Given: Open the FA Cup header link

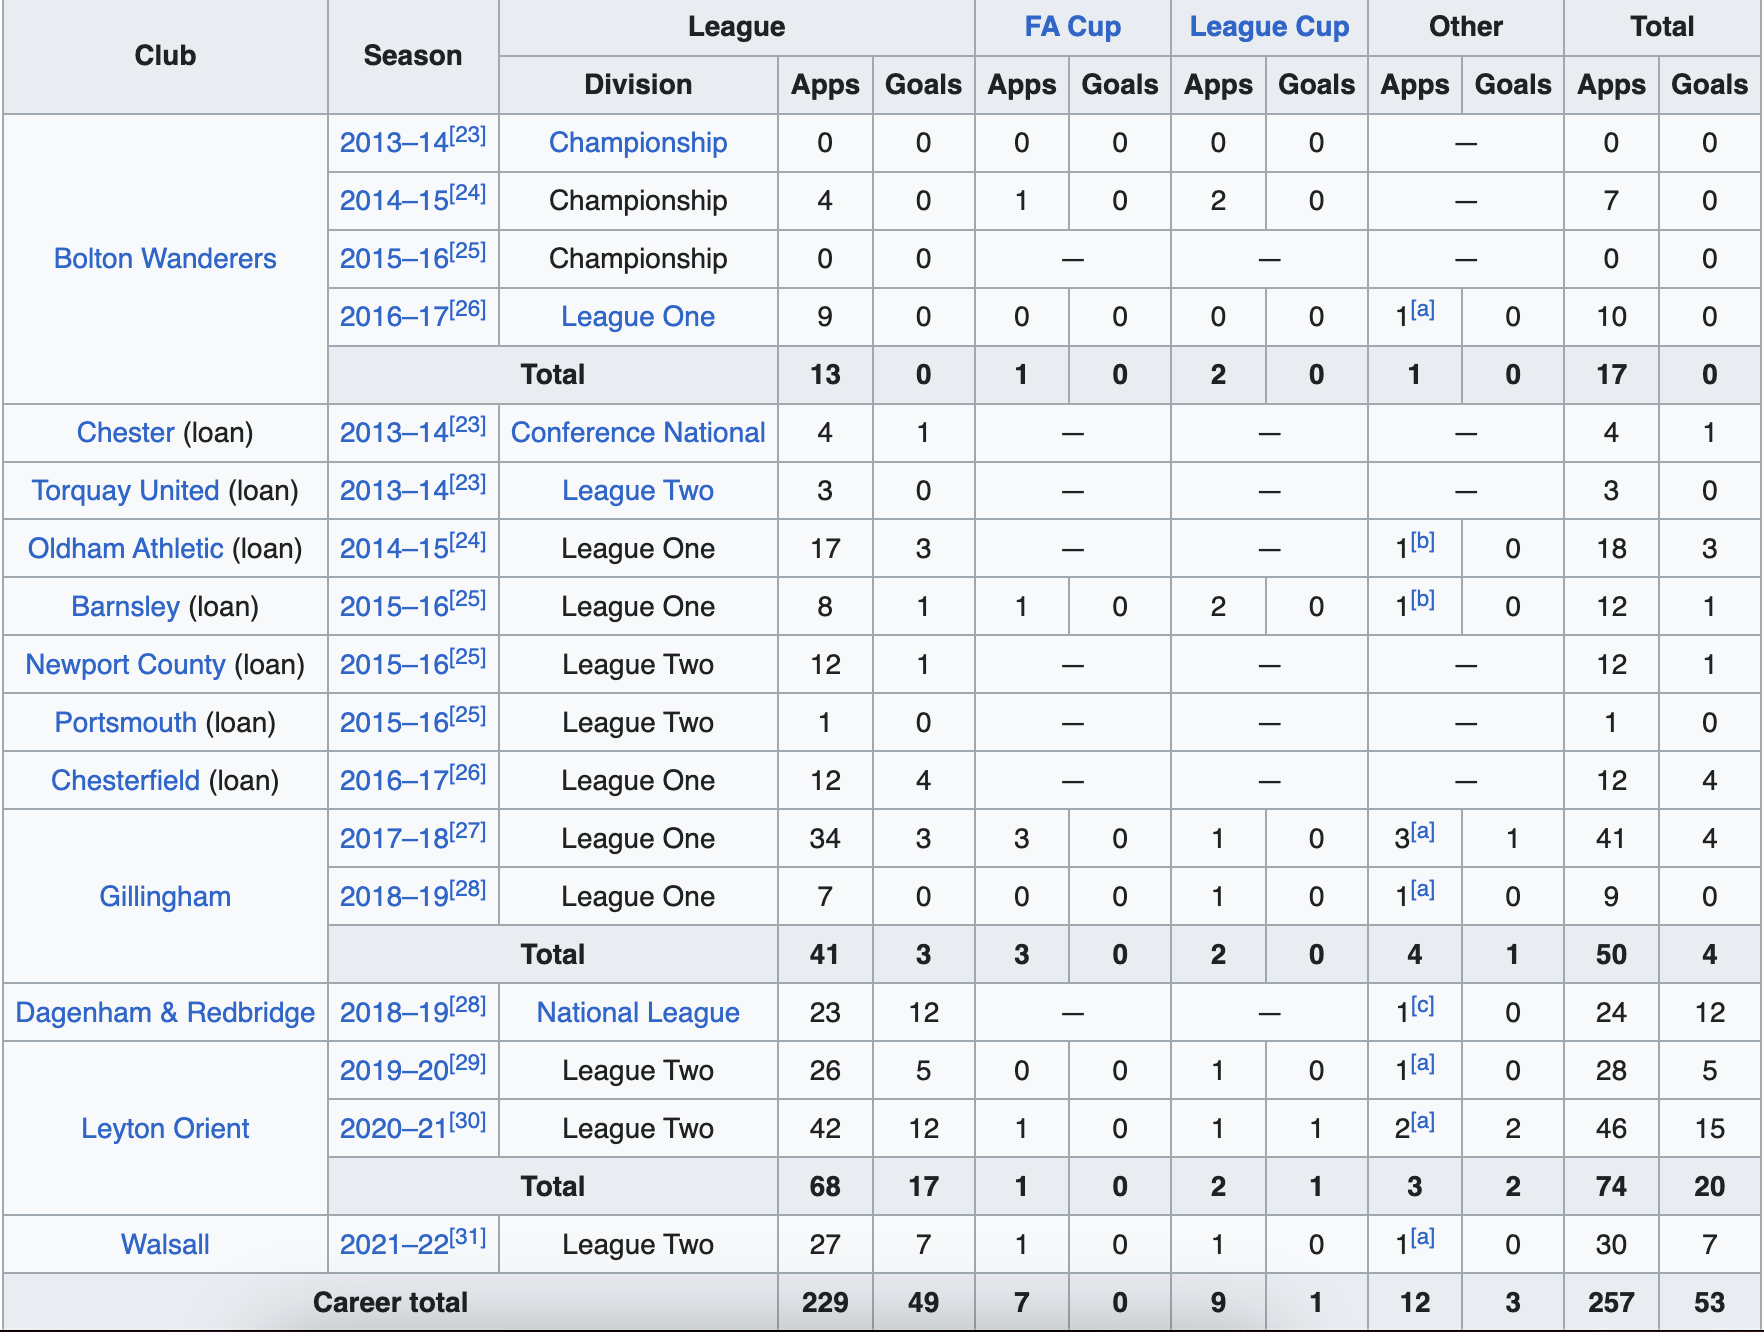Looking at the screenshot, I should pyautogui.click(x=1072, y=26).
